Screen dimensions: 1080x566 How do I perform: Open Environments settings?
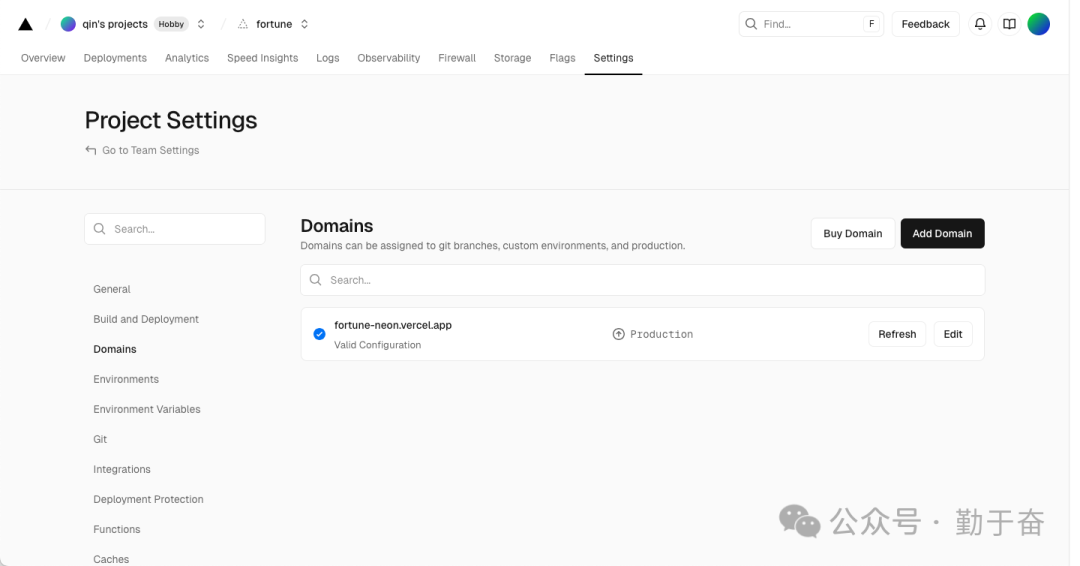pyautogui.click(x=126, y=379)
